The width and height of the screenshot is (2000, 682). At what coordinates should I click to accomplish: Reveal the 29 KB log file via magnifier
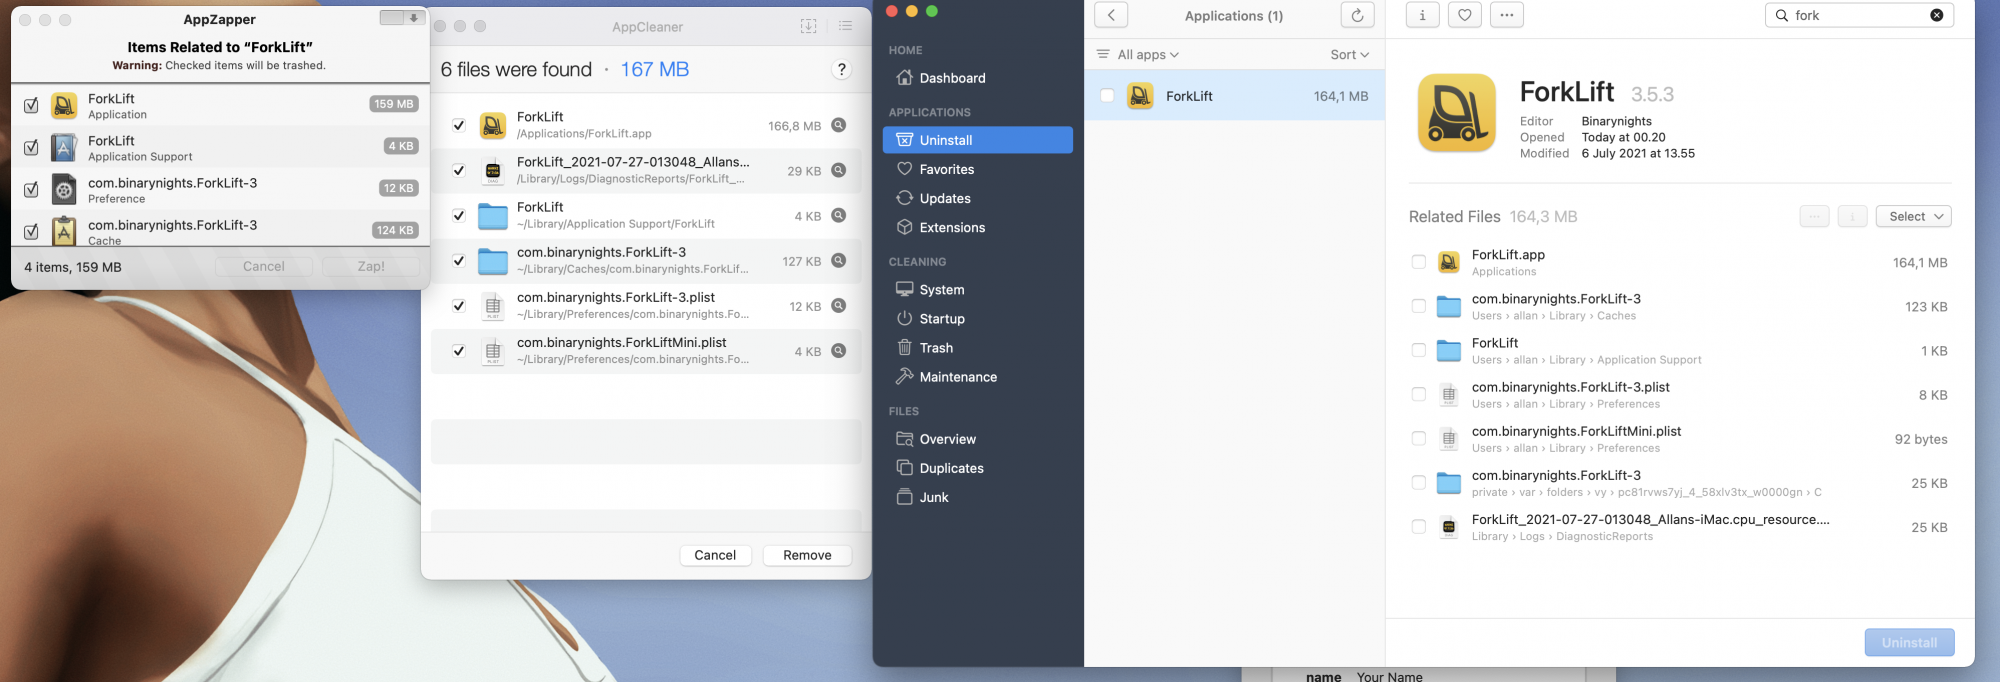coord(839,170)
